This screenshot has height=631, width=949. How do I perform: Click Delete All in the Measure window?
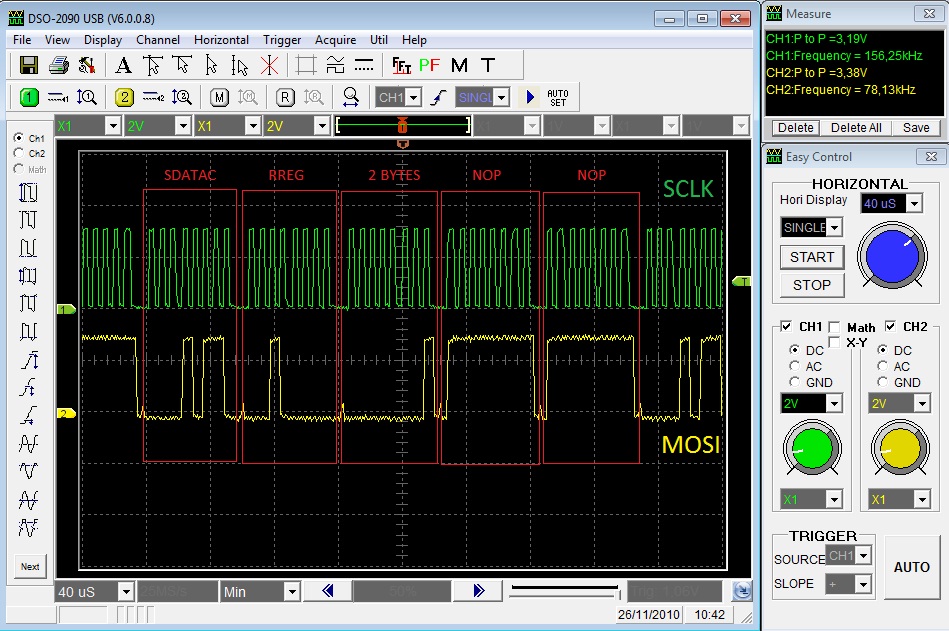856,128
